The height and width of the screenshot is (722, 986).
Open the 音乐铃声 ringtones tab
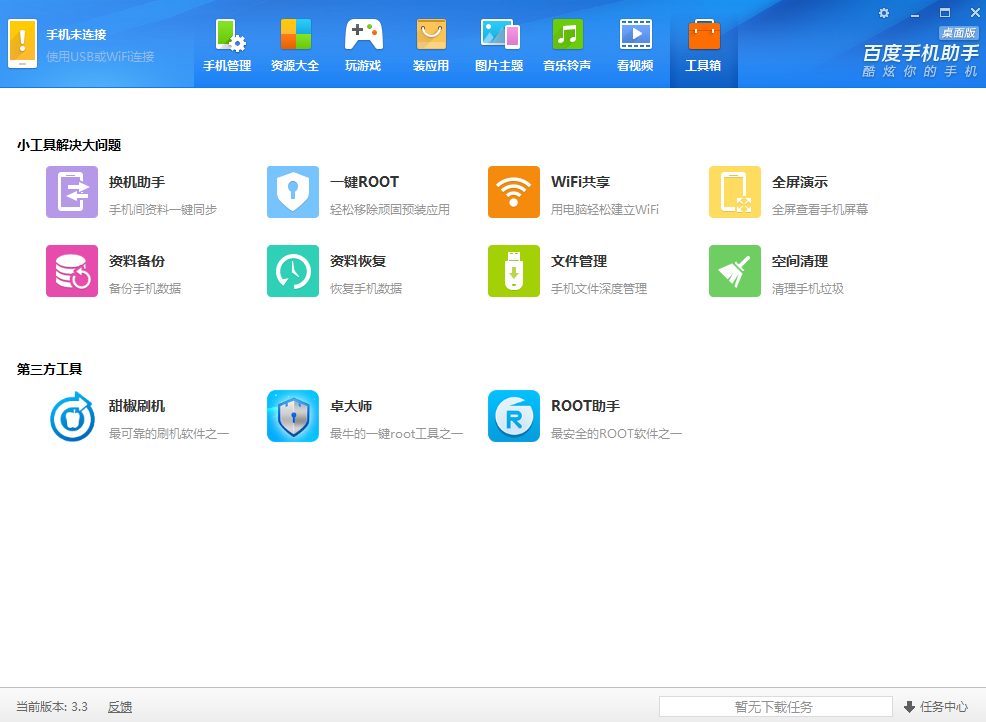click(x=567, y=44)
